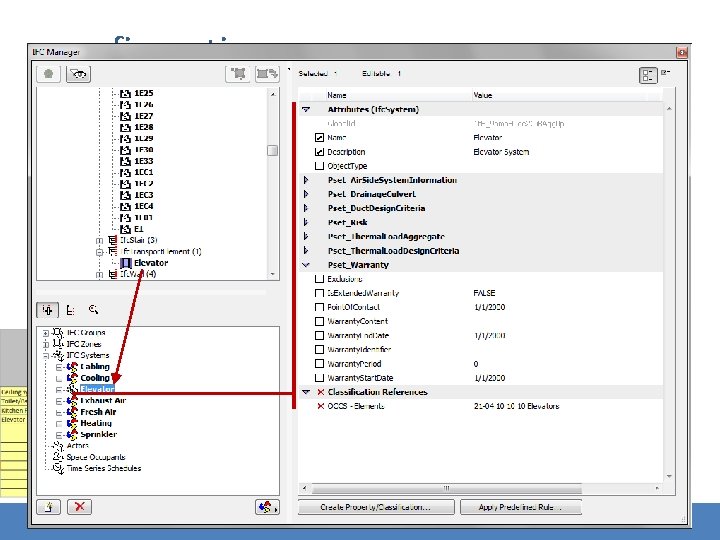Screen dimensions: 720x540
Task: Expand Pset_AirSideSystemInformation
Action: click(x=306, y=180)
